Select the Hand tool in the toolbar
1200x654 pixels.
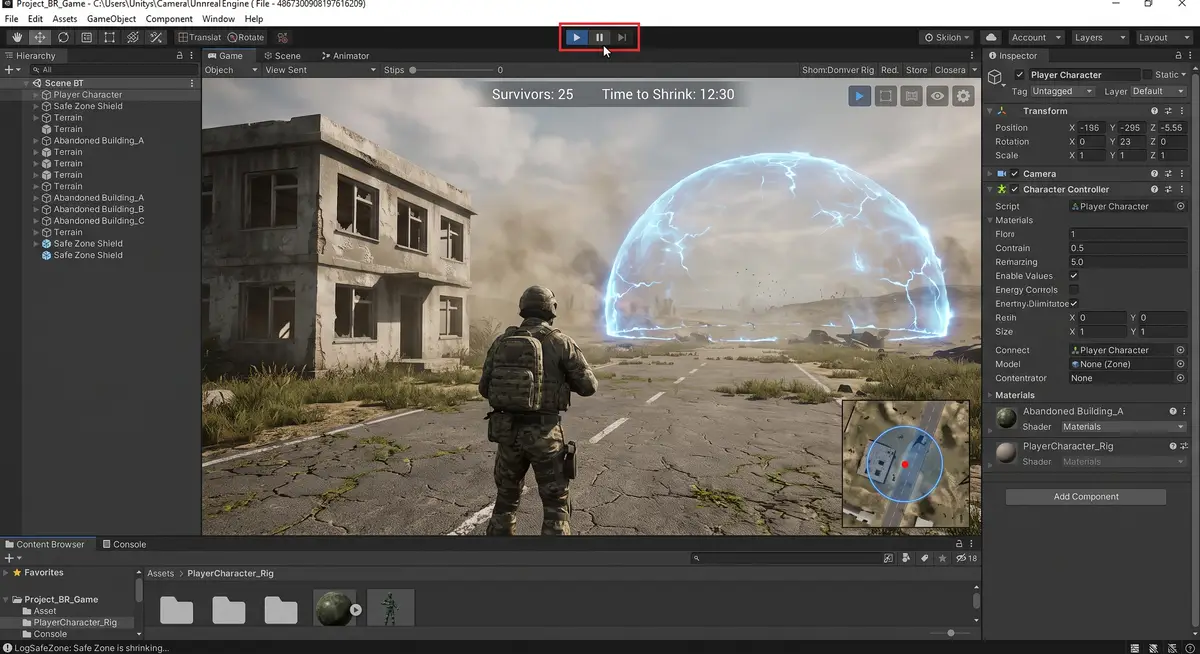17,37
